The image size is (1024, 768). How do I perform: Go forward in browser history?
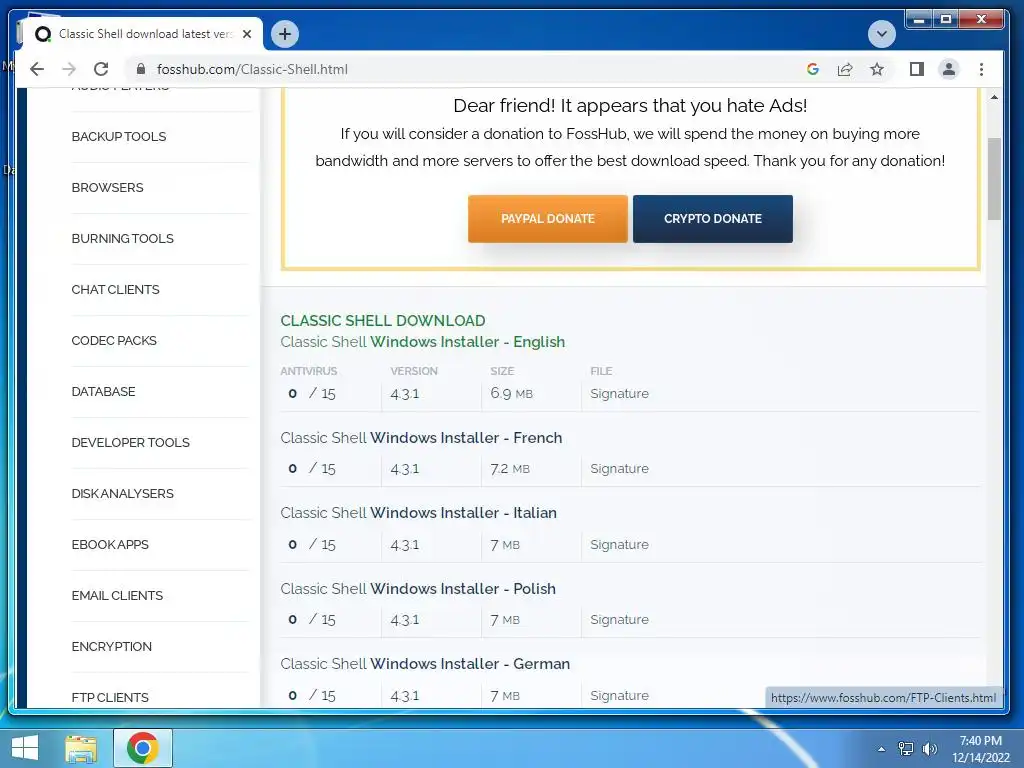(x=69, y=69)
